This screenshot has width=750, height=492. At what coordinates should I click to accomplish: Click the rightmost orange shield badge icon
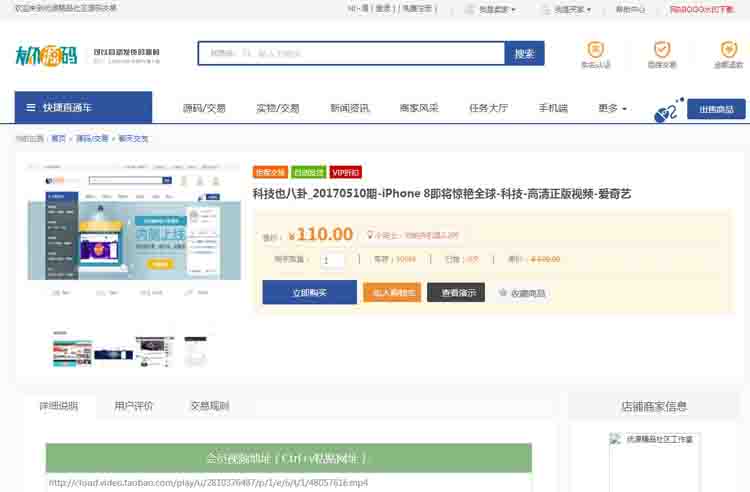[728, 49]
